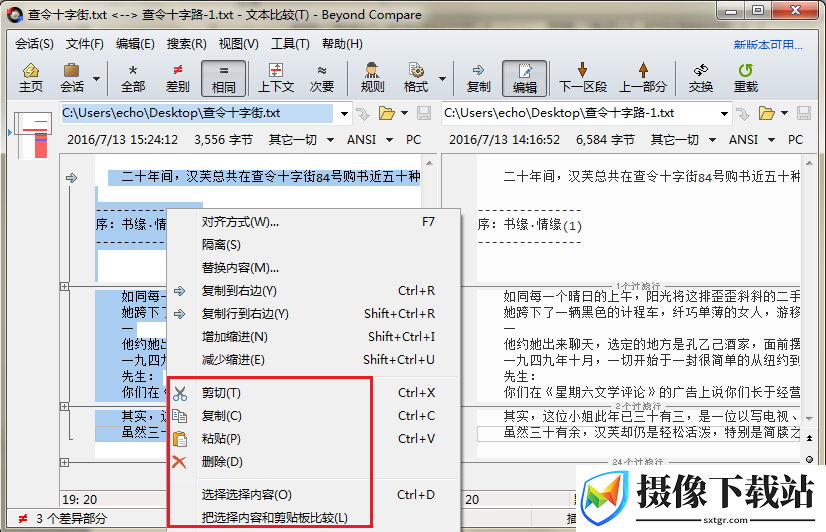
Task: Show 全部 all lines toolbar toggle
Action: point(133,78)
